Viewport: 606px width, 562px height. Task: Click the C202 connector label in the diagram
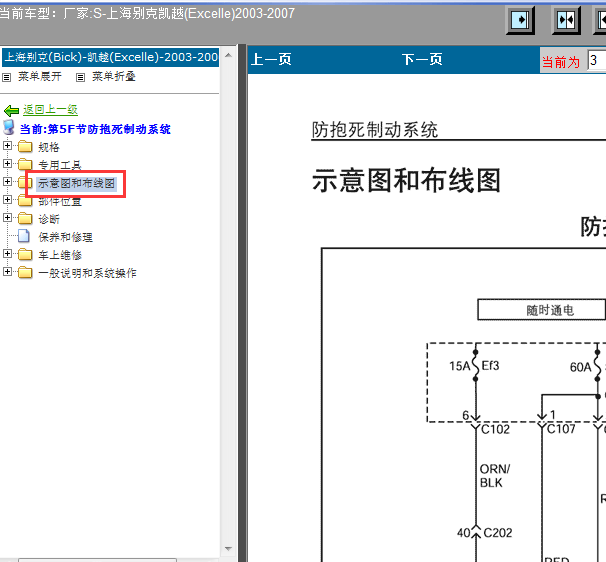point(498,533)
